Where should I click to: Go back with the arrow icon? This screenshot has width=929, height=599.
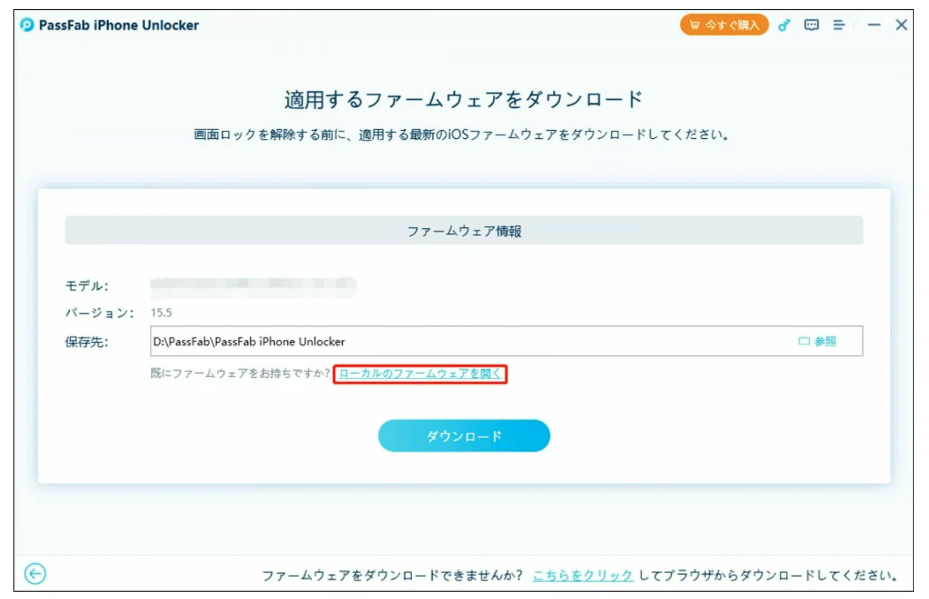point(35,574)
